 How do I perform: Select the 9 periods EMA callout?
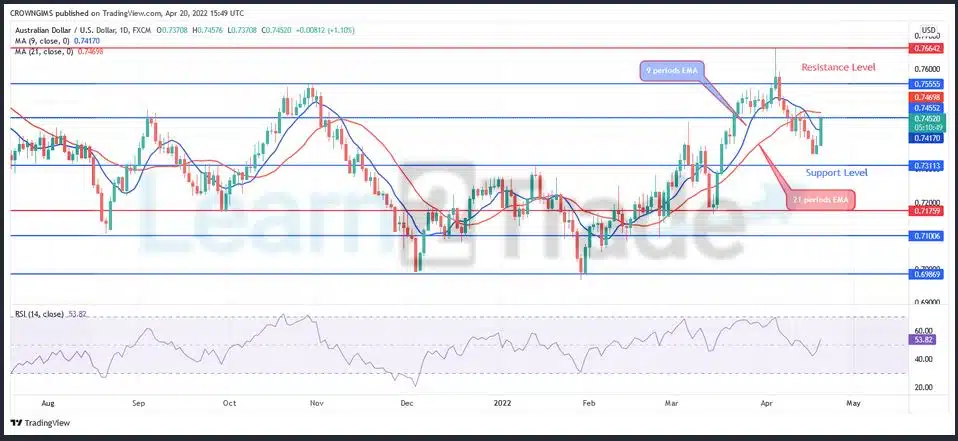pos(671,72)
